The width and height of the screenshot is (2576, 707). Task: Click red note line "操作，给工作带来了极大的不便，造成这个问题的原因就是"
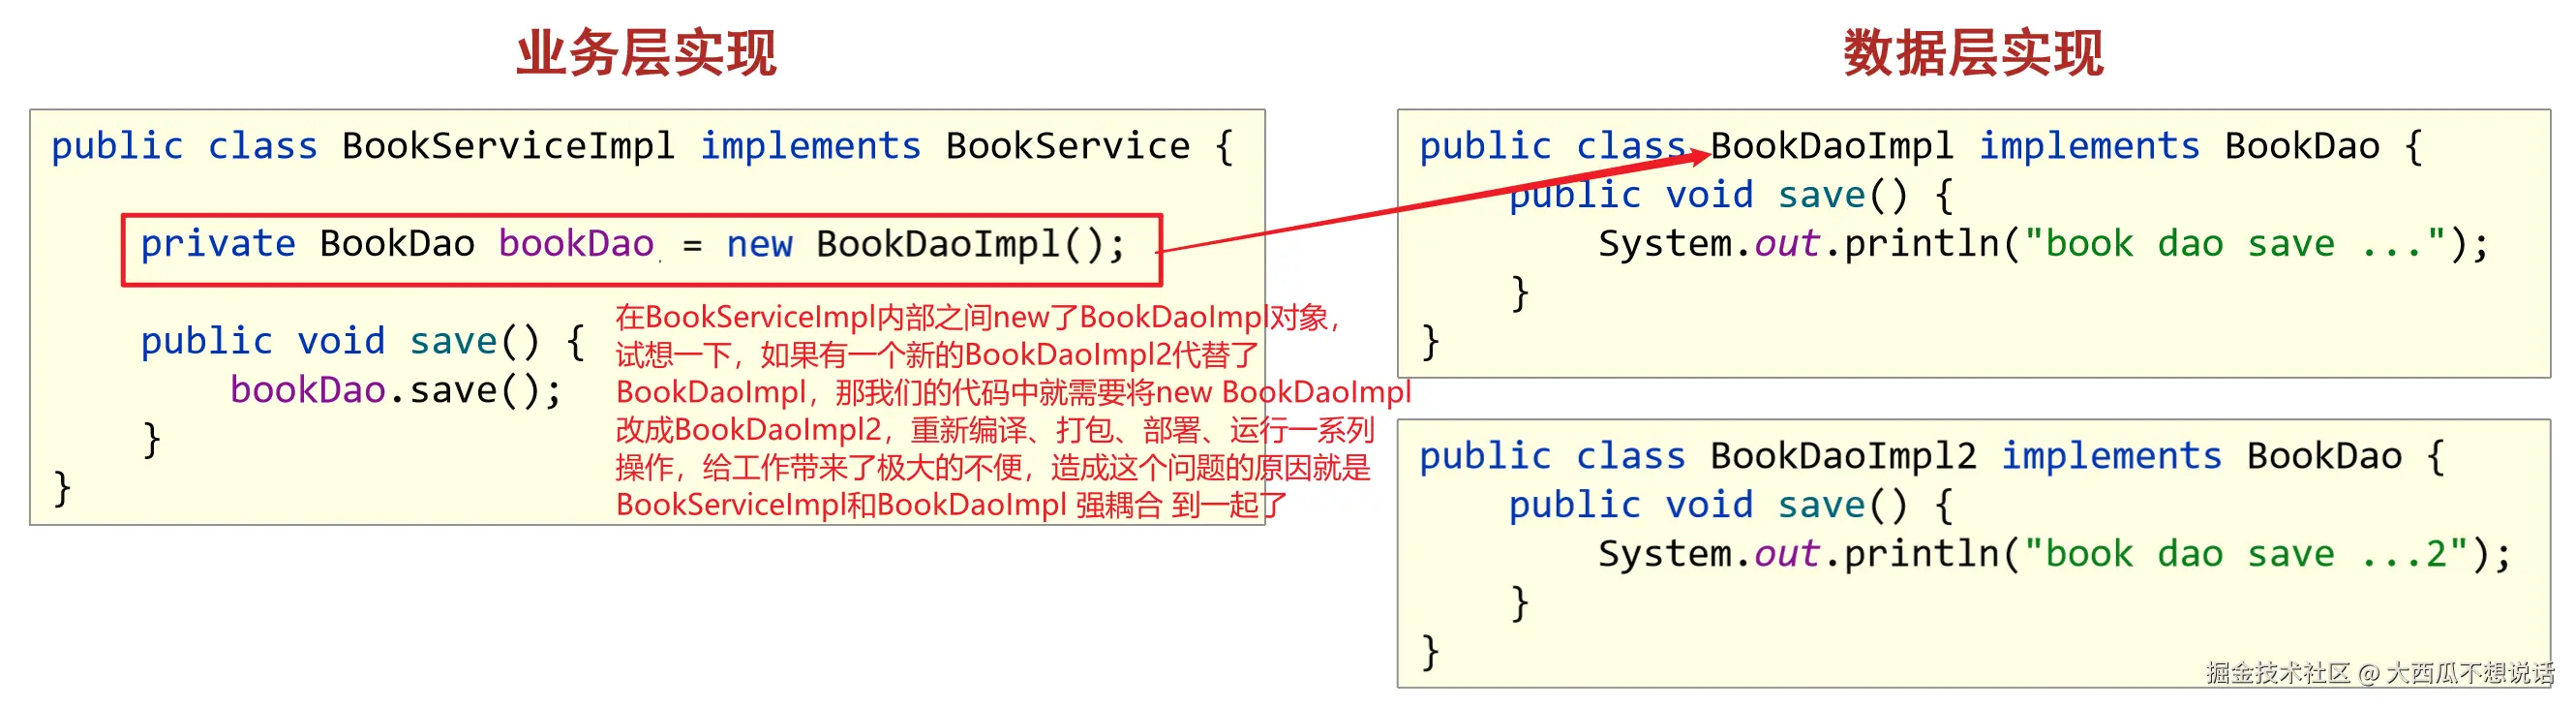coord(992,467)
